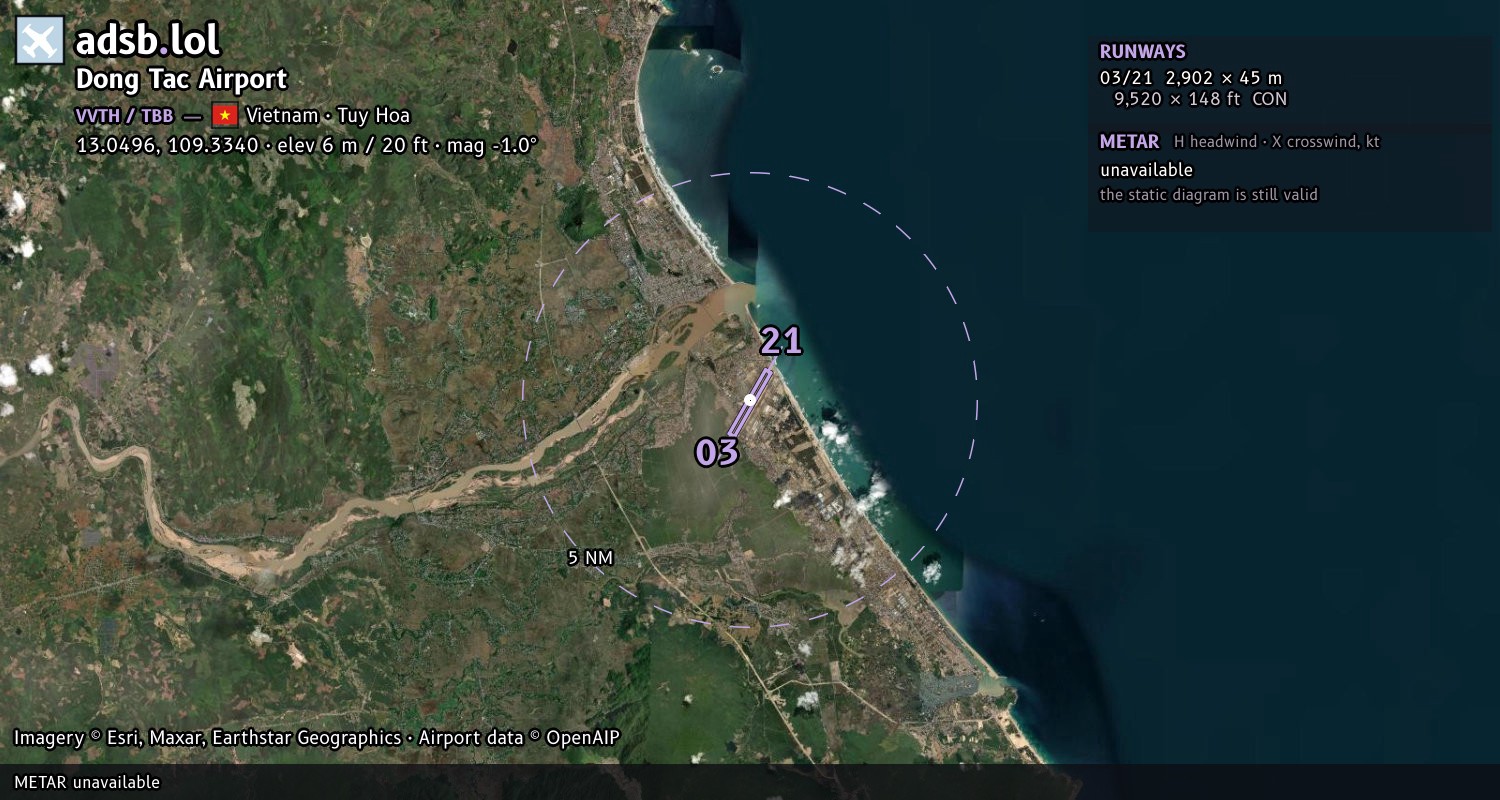The image size is (1500, 800).
Task: Click the coordinates and elevation line "13.0496, 109.3340"
Action: [x=307, y=145]
